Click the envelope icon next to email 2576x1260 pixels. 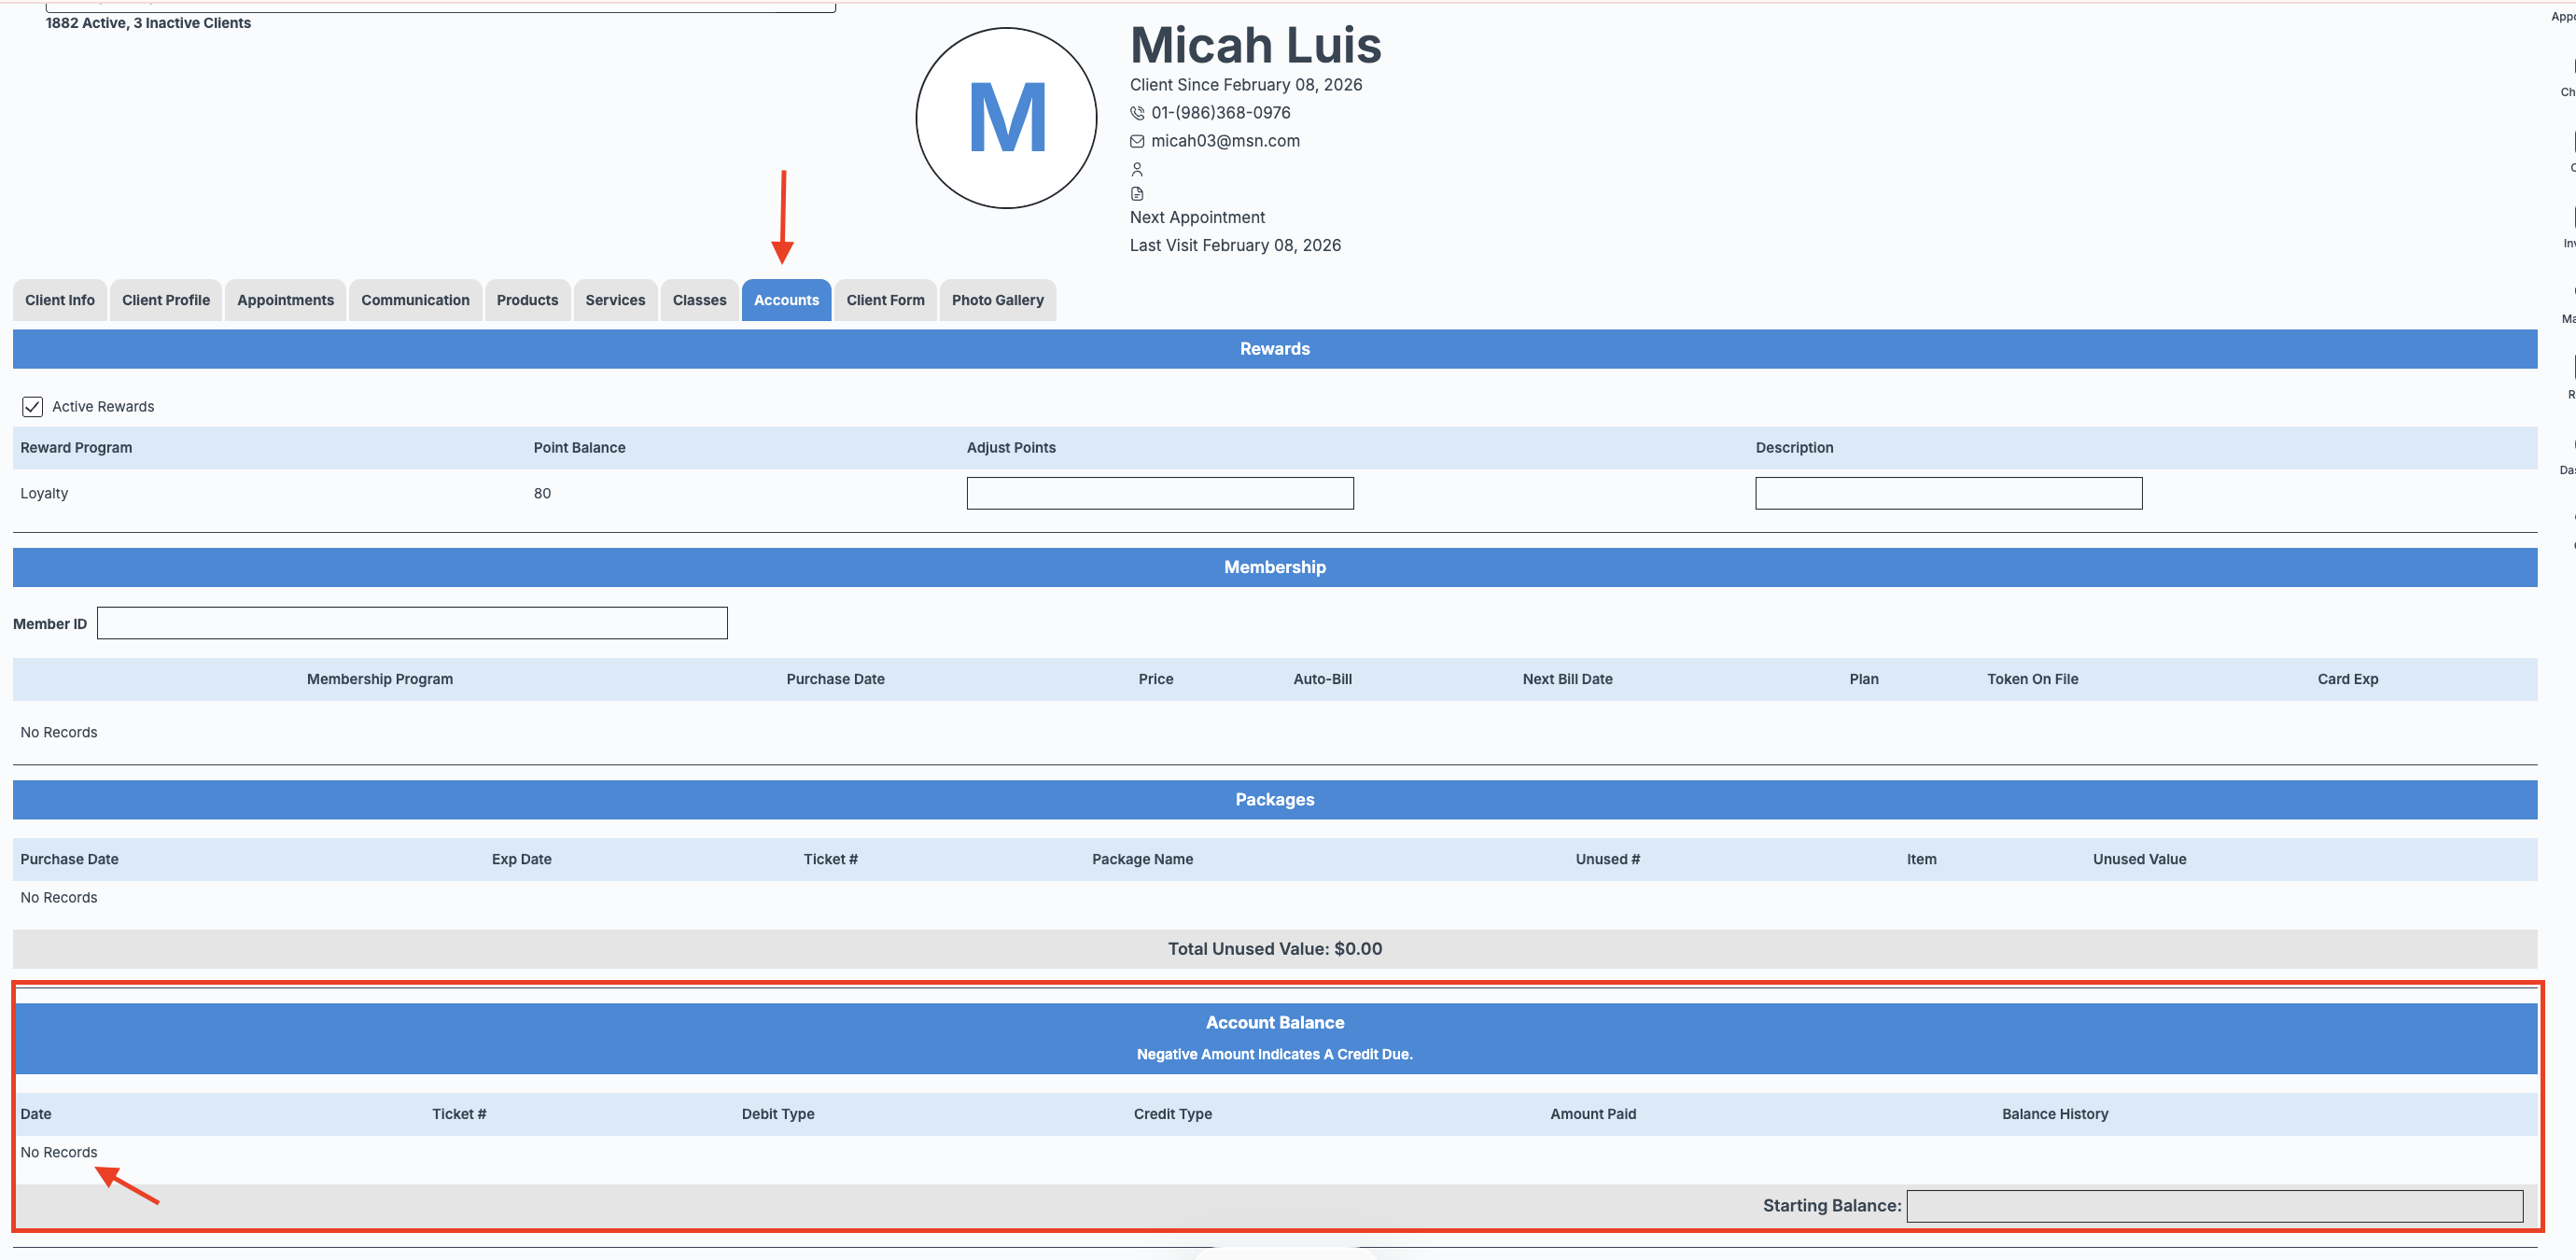pos(1137,141)
